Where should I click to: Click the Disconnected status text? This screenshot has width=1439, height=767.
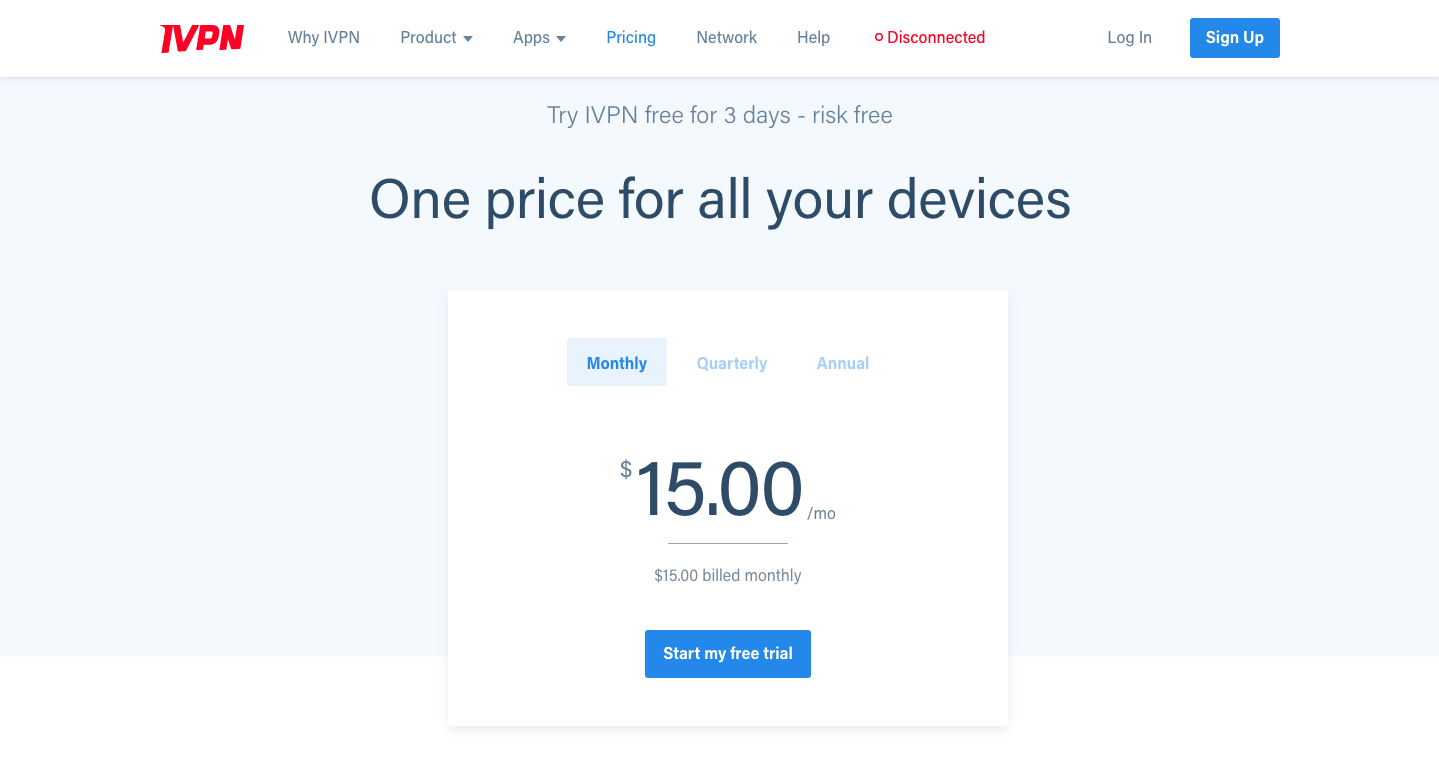click(936, 37)
